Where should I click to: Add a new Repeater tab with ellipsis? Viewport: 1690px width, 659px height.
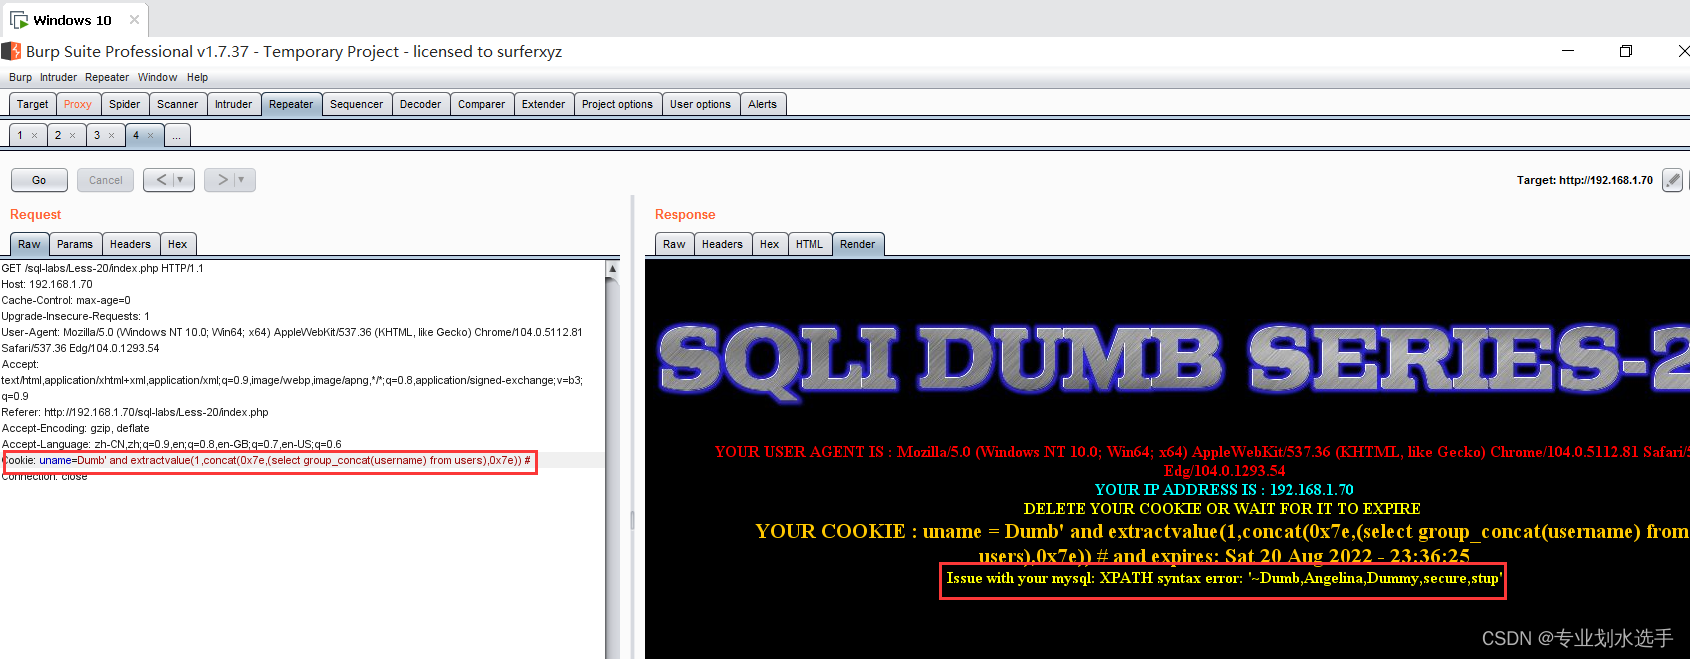(176, 135)
